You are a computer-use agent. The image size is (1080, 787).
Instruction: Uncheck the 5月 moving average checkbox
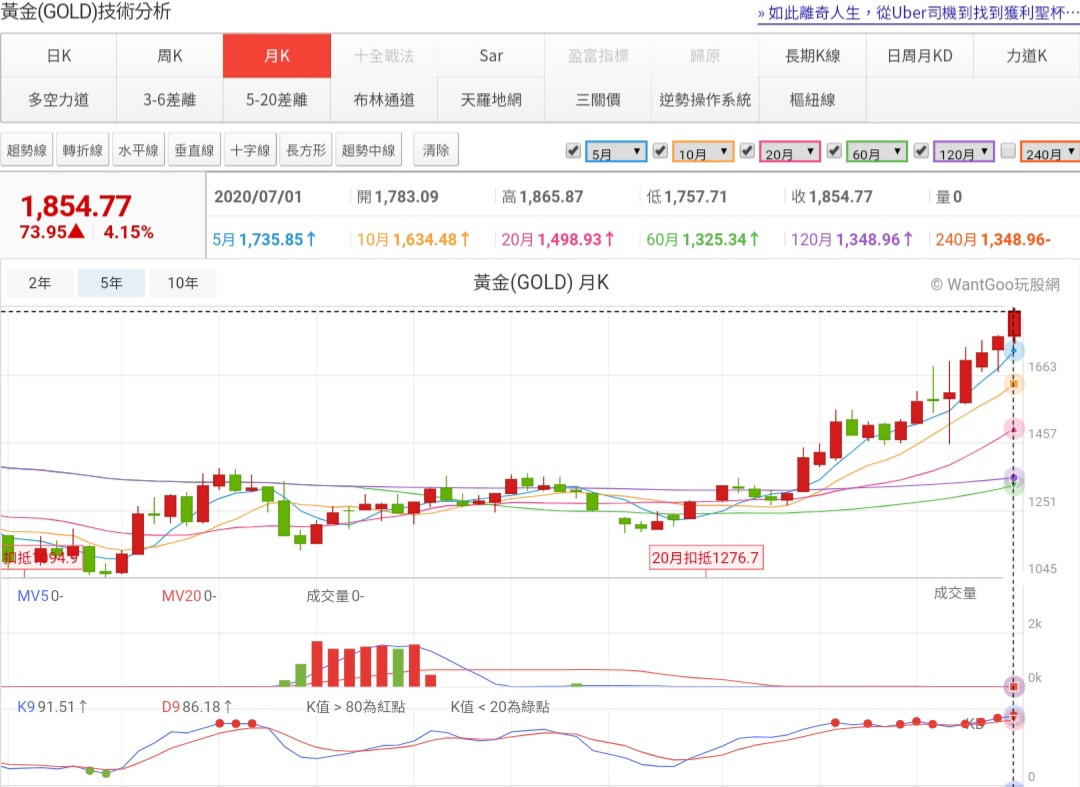click(x=573, y=151)
